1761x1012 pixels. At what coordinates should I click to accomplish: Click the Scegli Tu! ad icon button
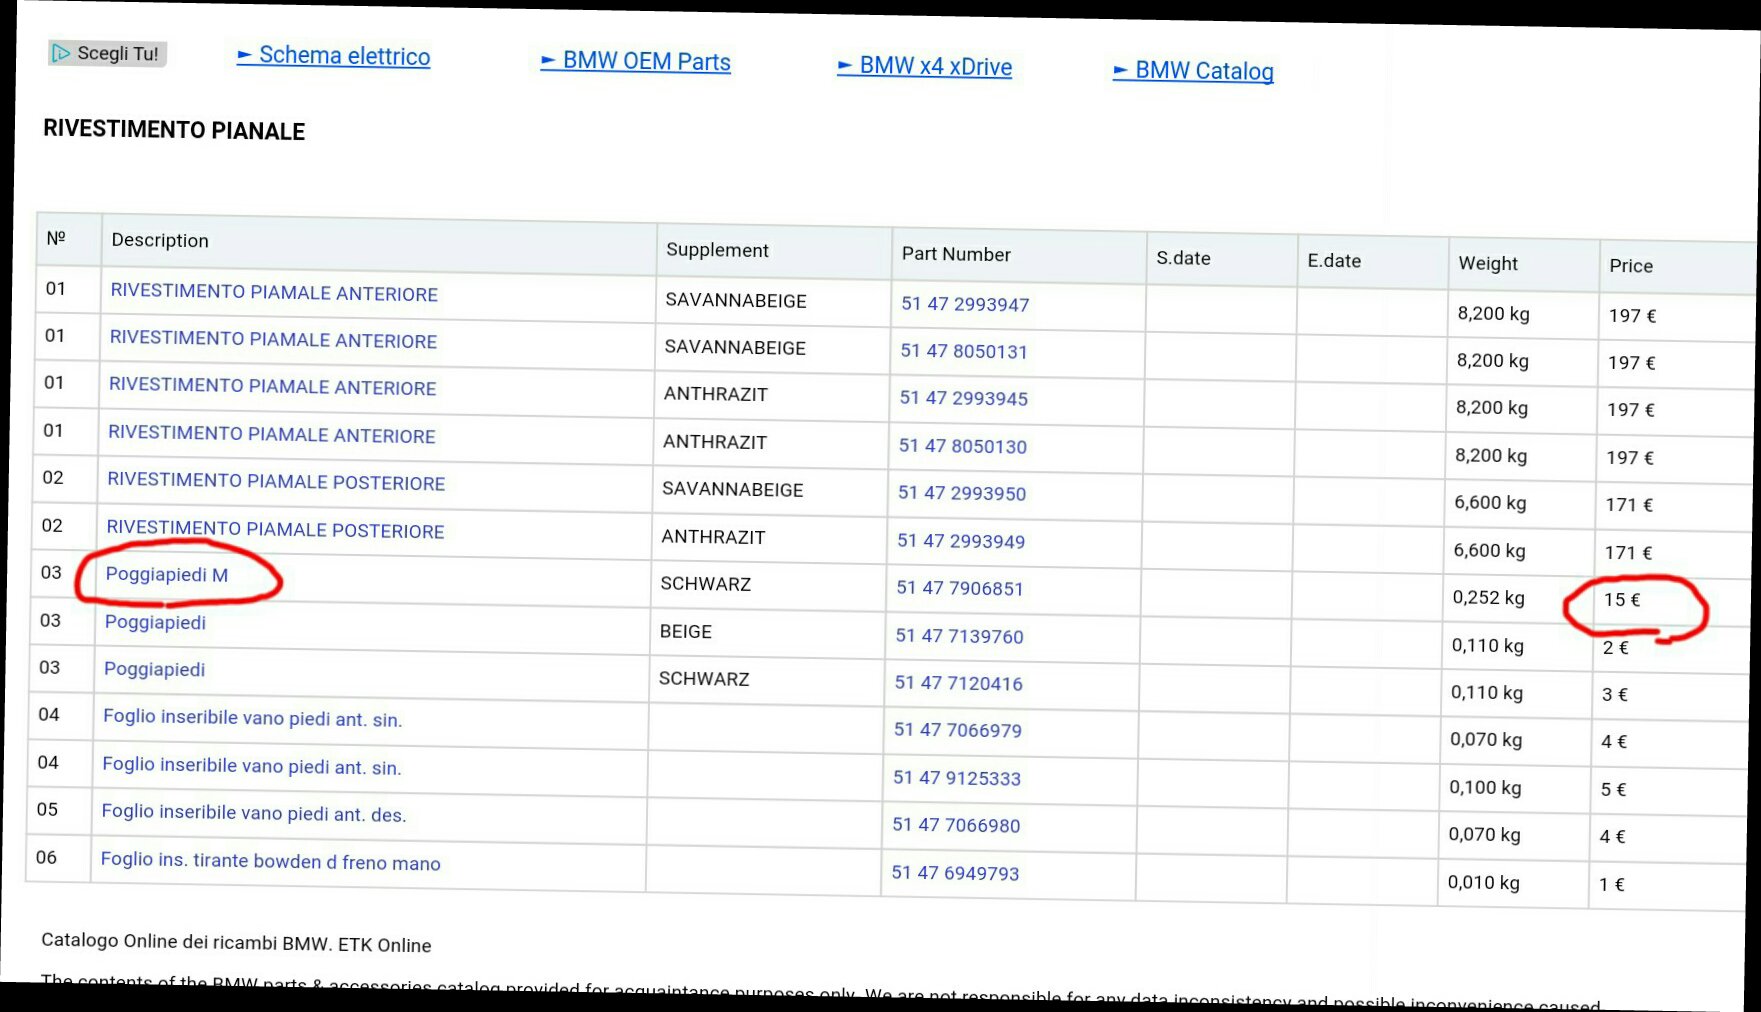click(107, 53)
